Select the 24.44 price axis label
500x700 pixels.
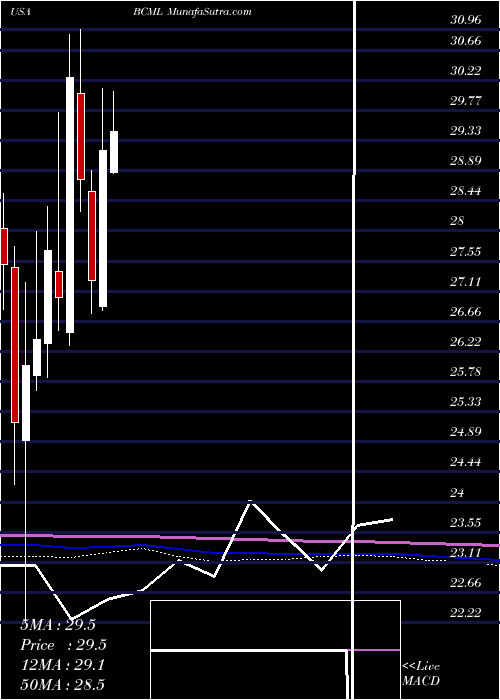(x=466, y=462)
